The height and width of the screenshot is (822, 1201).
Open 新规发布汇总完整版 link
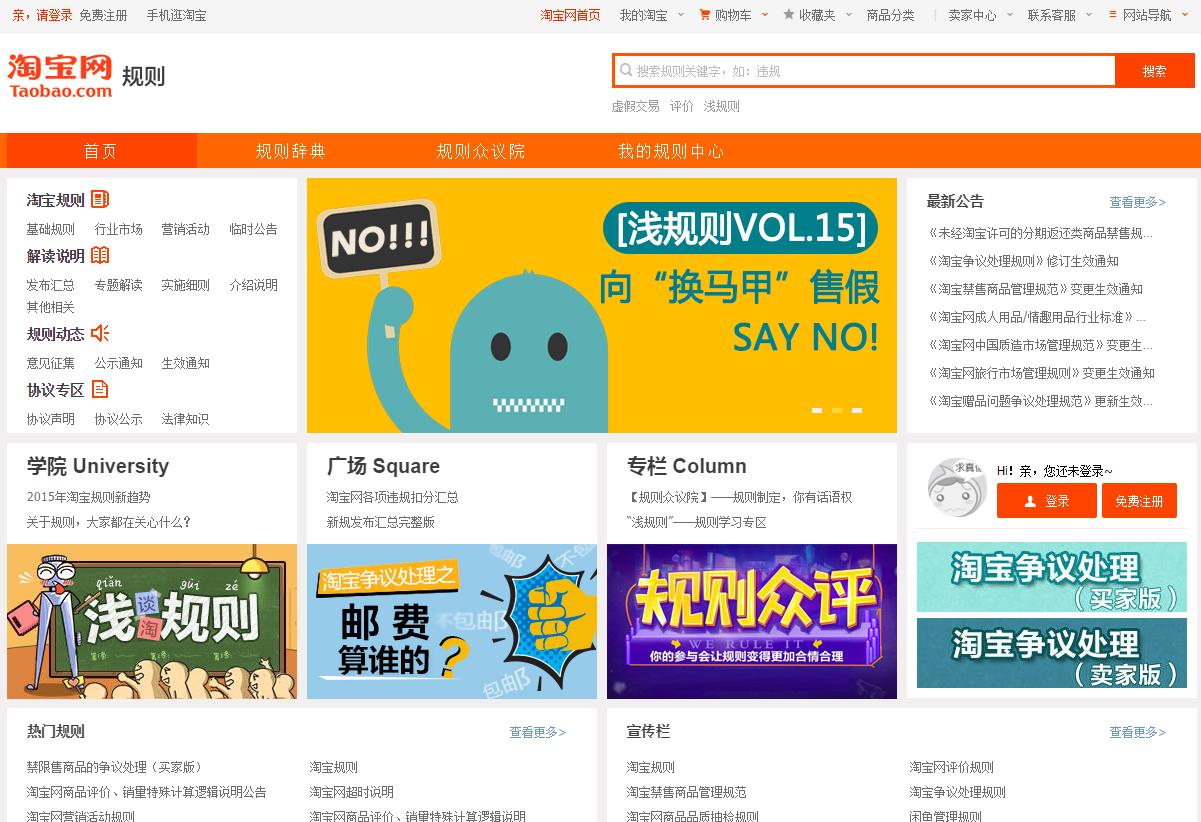381,522
